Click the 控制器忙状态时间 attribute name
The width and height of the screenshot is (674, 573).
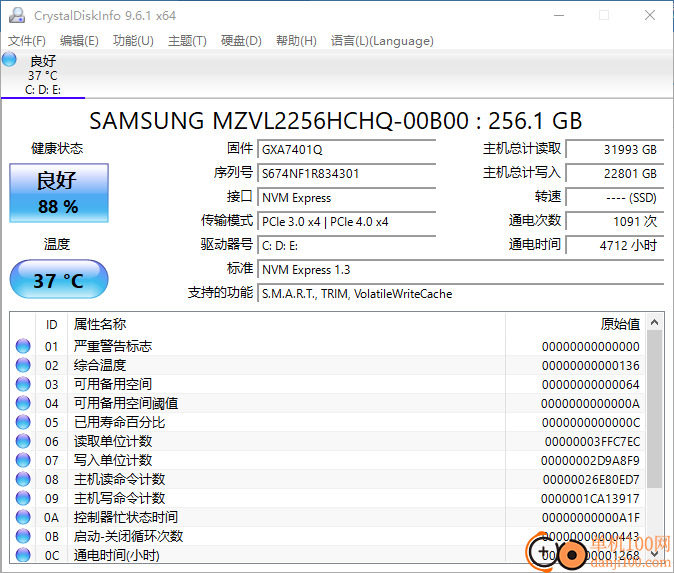click(126, 517)
